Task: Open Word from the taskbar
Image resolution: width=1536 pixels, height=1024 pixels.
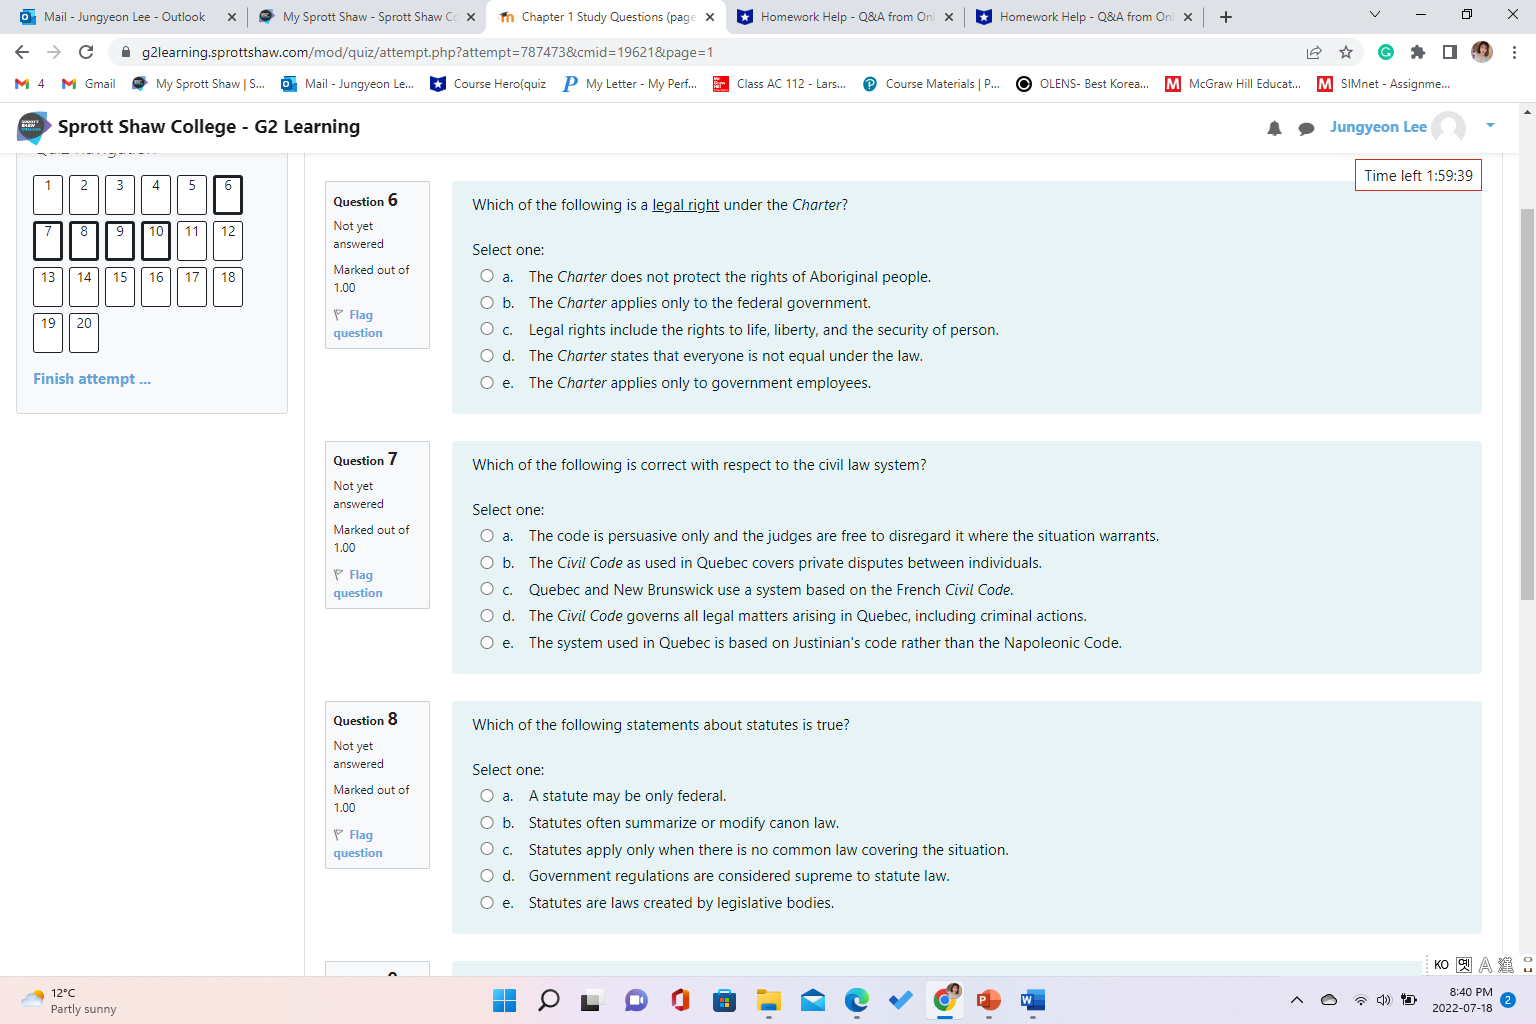Action: (1033, 1000)
